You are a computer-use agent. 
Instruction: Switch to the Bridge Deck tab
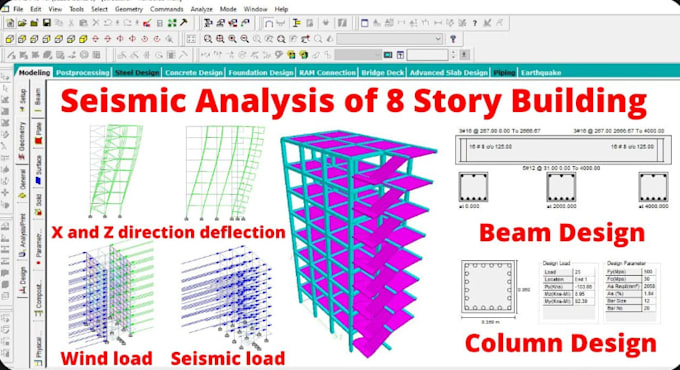coord(382,72)
